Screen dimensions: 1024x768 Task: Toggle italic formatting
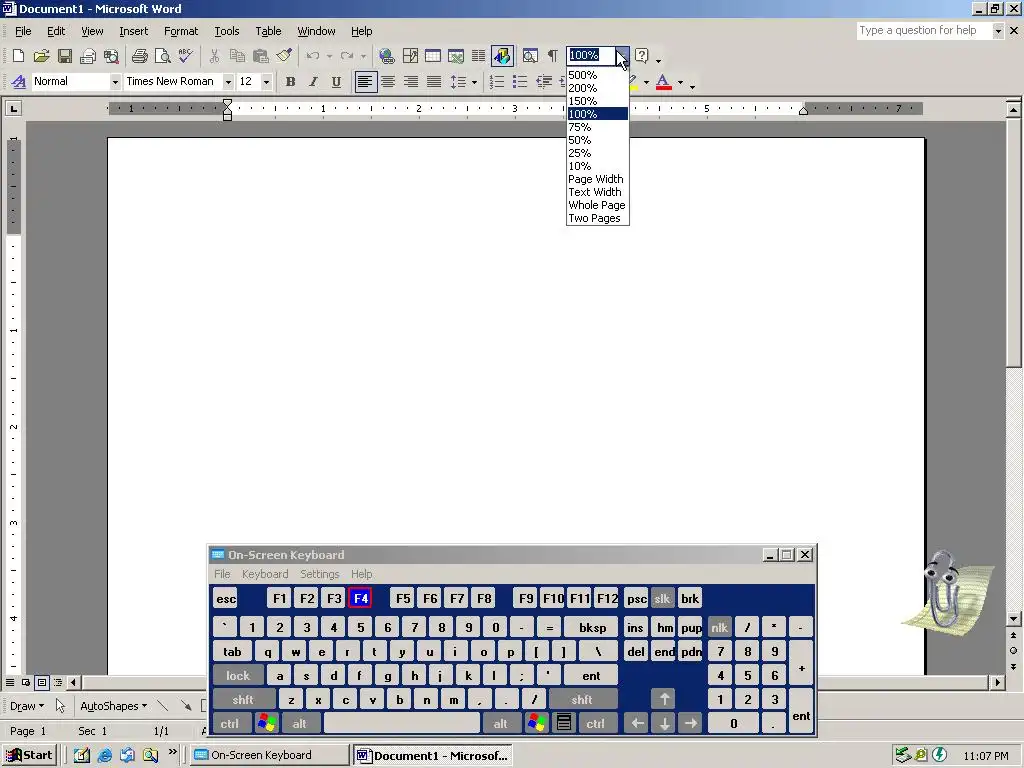tap(313, 82)
